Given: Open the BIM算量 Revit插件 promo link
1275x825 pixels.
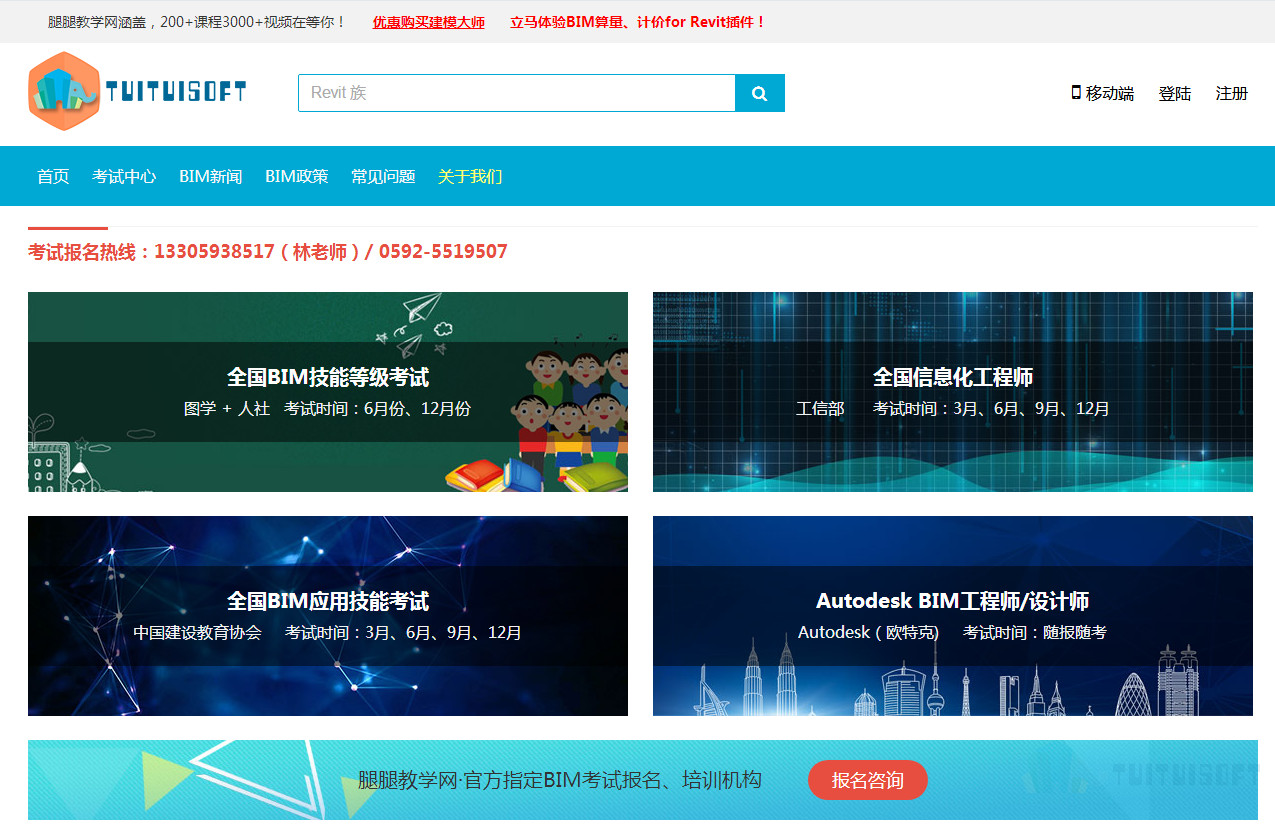Looking at the screenshot, I should [638, 22].
